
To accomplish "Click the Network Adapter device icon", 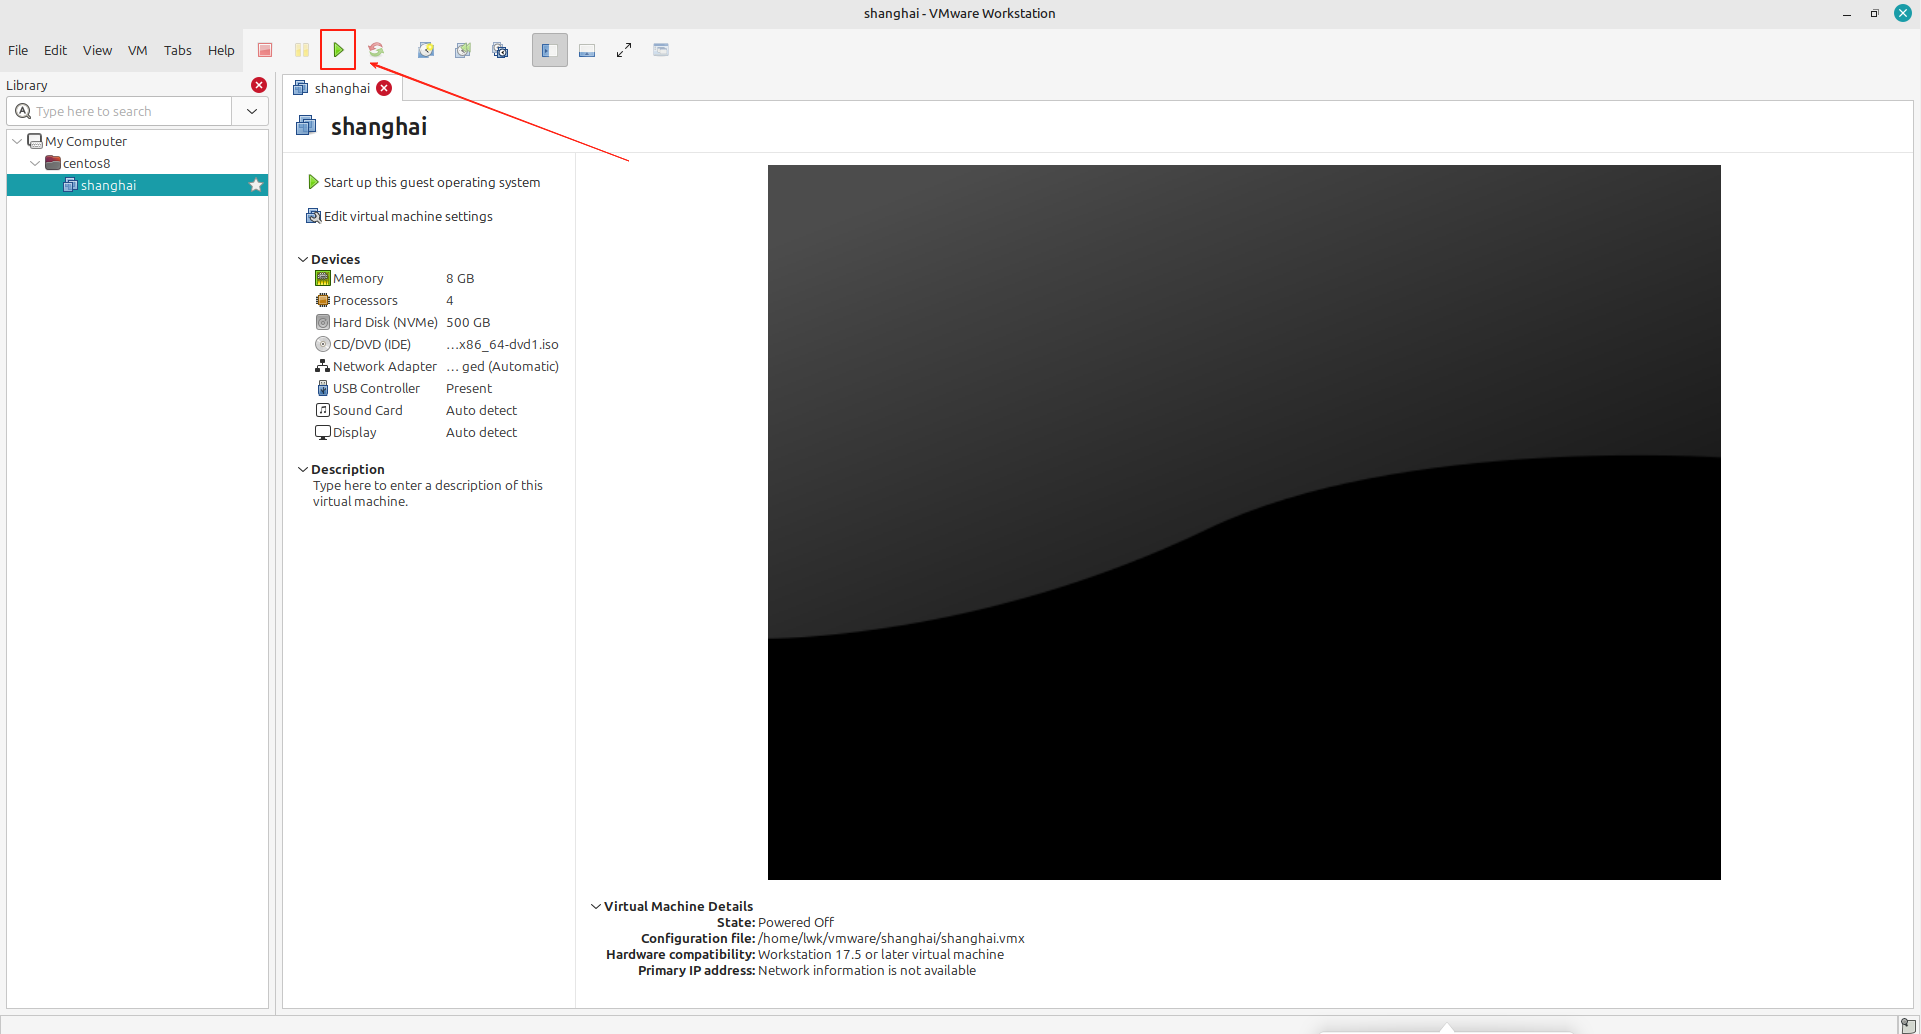I will tap(323, 366).
